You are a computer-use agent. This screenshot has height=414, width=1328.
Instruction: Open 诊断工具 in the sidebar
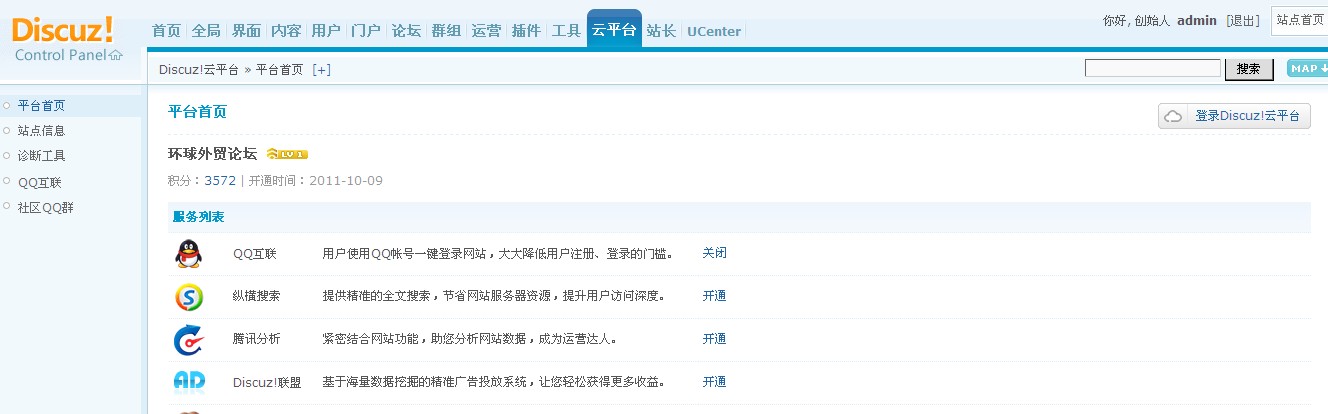(x=41, y=156)
